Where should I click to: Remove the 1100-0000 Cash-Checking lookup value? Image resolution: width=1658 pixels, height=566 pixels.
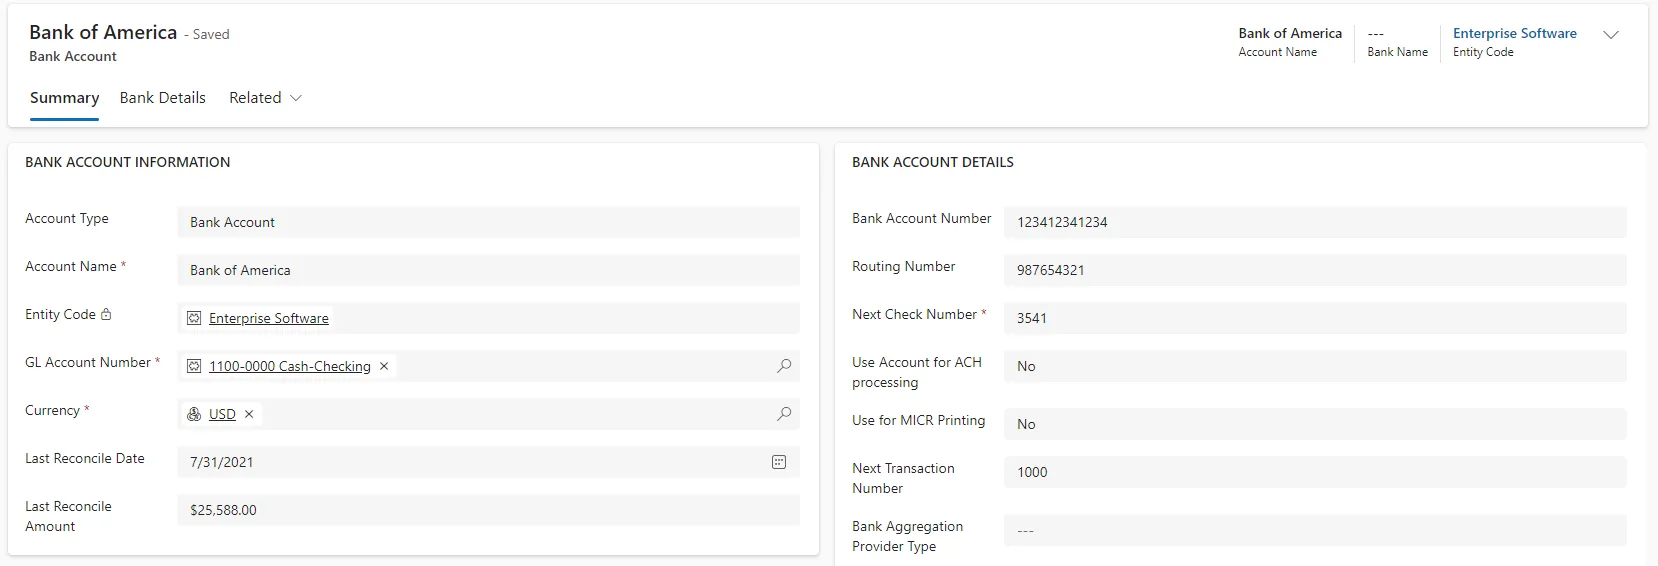click(x=384, y=366)
